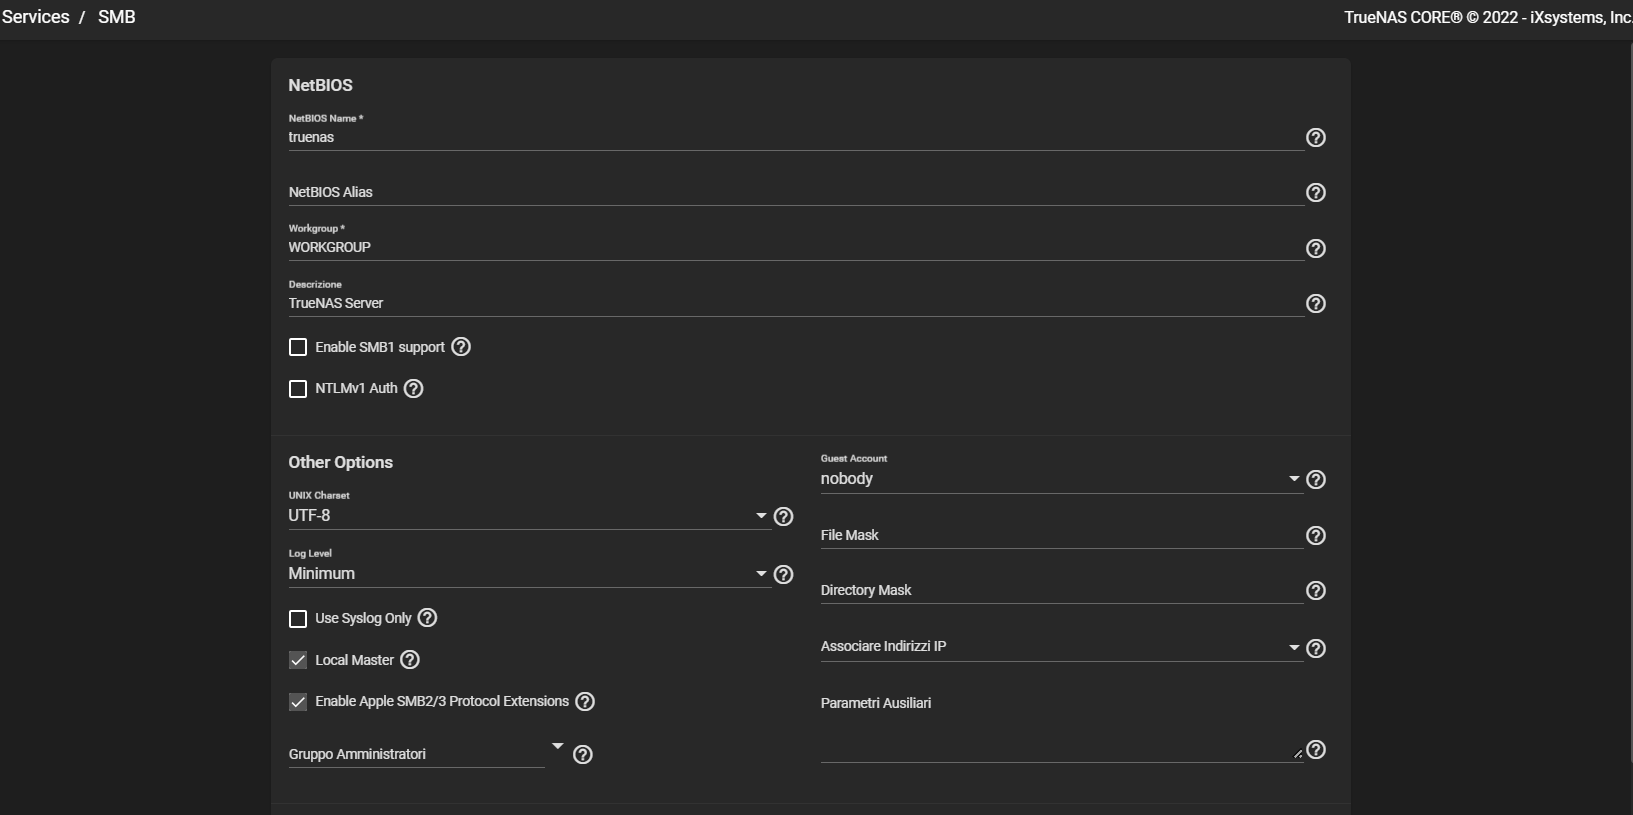The width and height of the screenshot is (1633, 815).
Task: Show help tooltip for Workgroup
Action: (1316, 248)
